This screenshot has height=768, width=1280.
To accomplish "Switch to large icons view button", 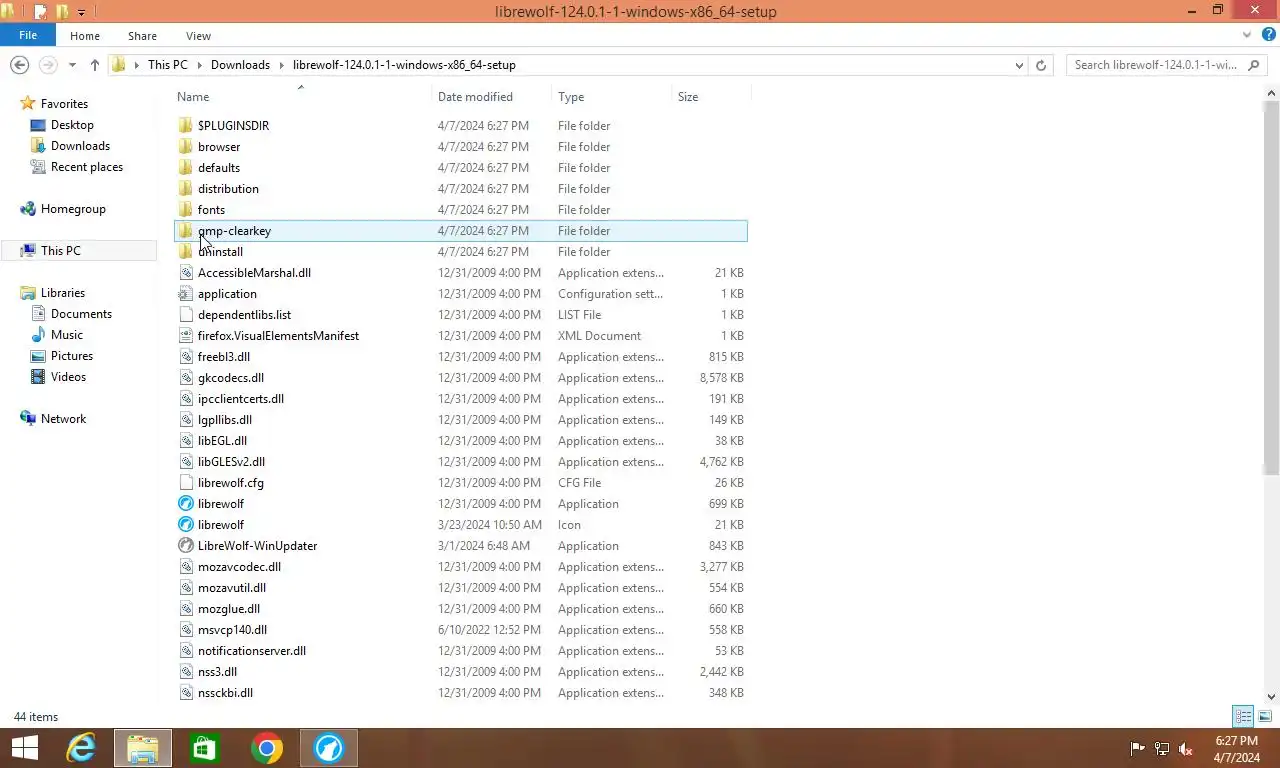I will coord(1265,717).
